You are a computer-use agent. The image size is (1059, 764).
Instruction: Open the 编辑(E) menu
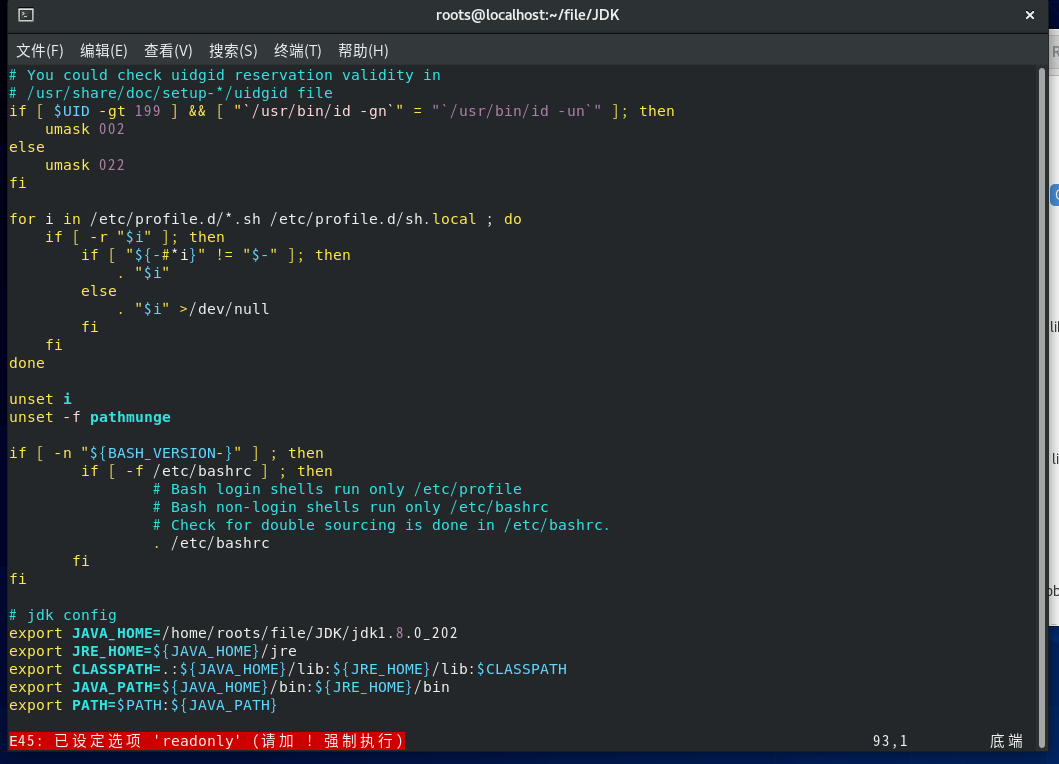coord(103,50)
